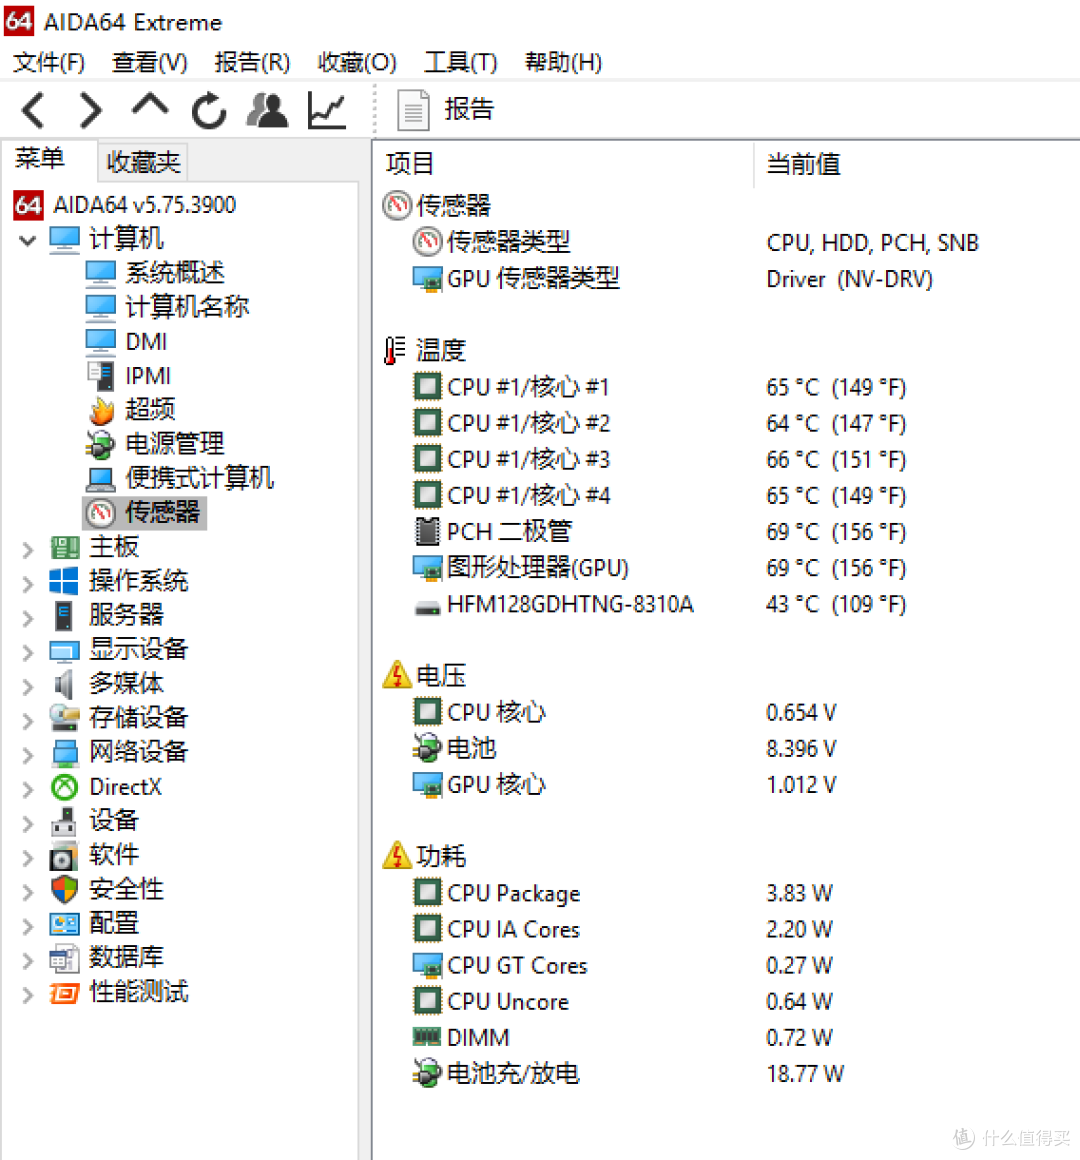The width and height of the screenshot is (1080, 1160).
Task: Click the Back navigation arrow
Action: 34,110
